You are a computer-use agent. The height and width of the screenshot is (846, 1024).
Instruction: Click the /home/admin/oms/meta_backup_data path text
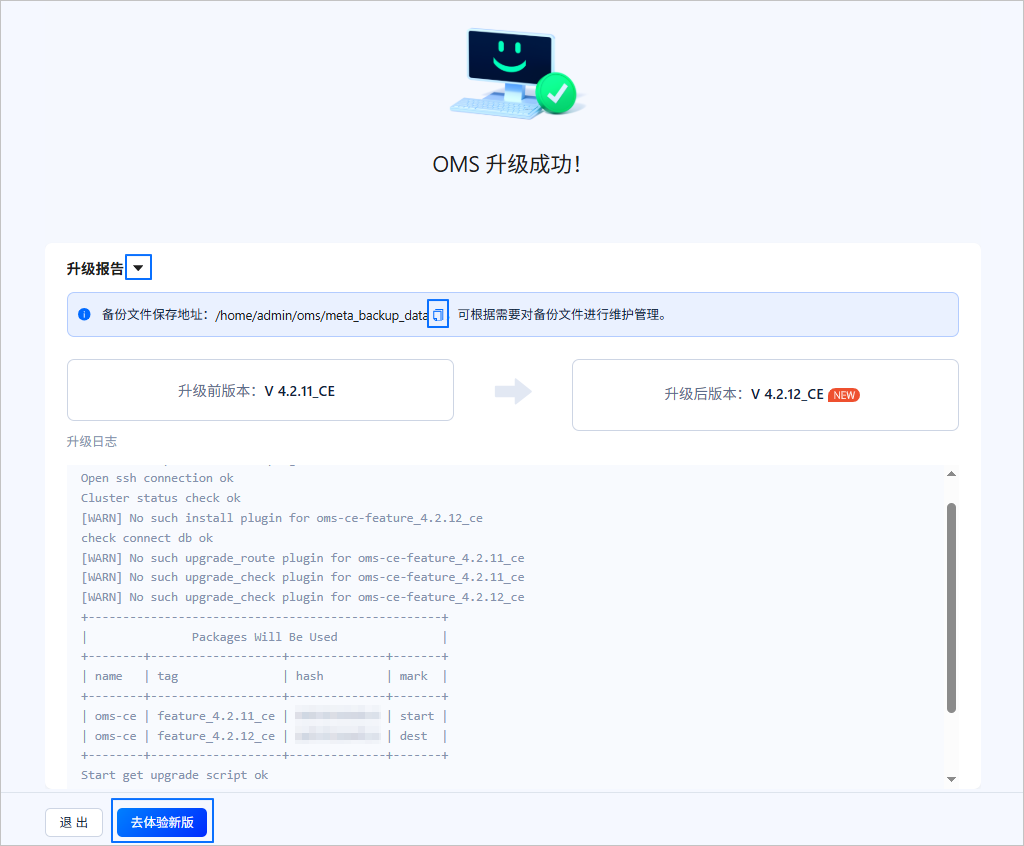pyautogui.click(x=321, y=315)
